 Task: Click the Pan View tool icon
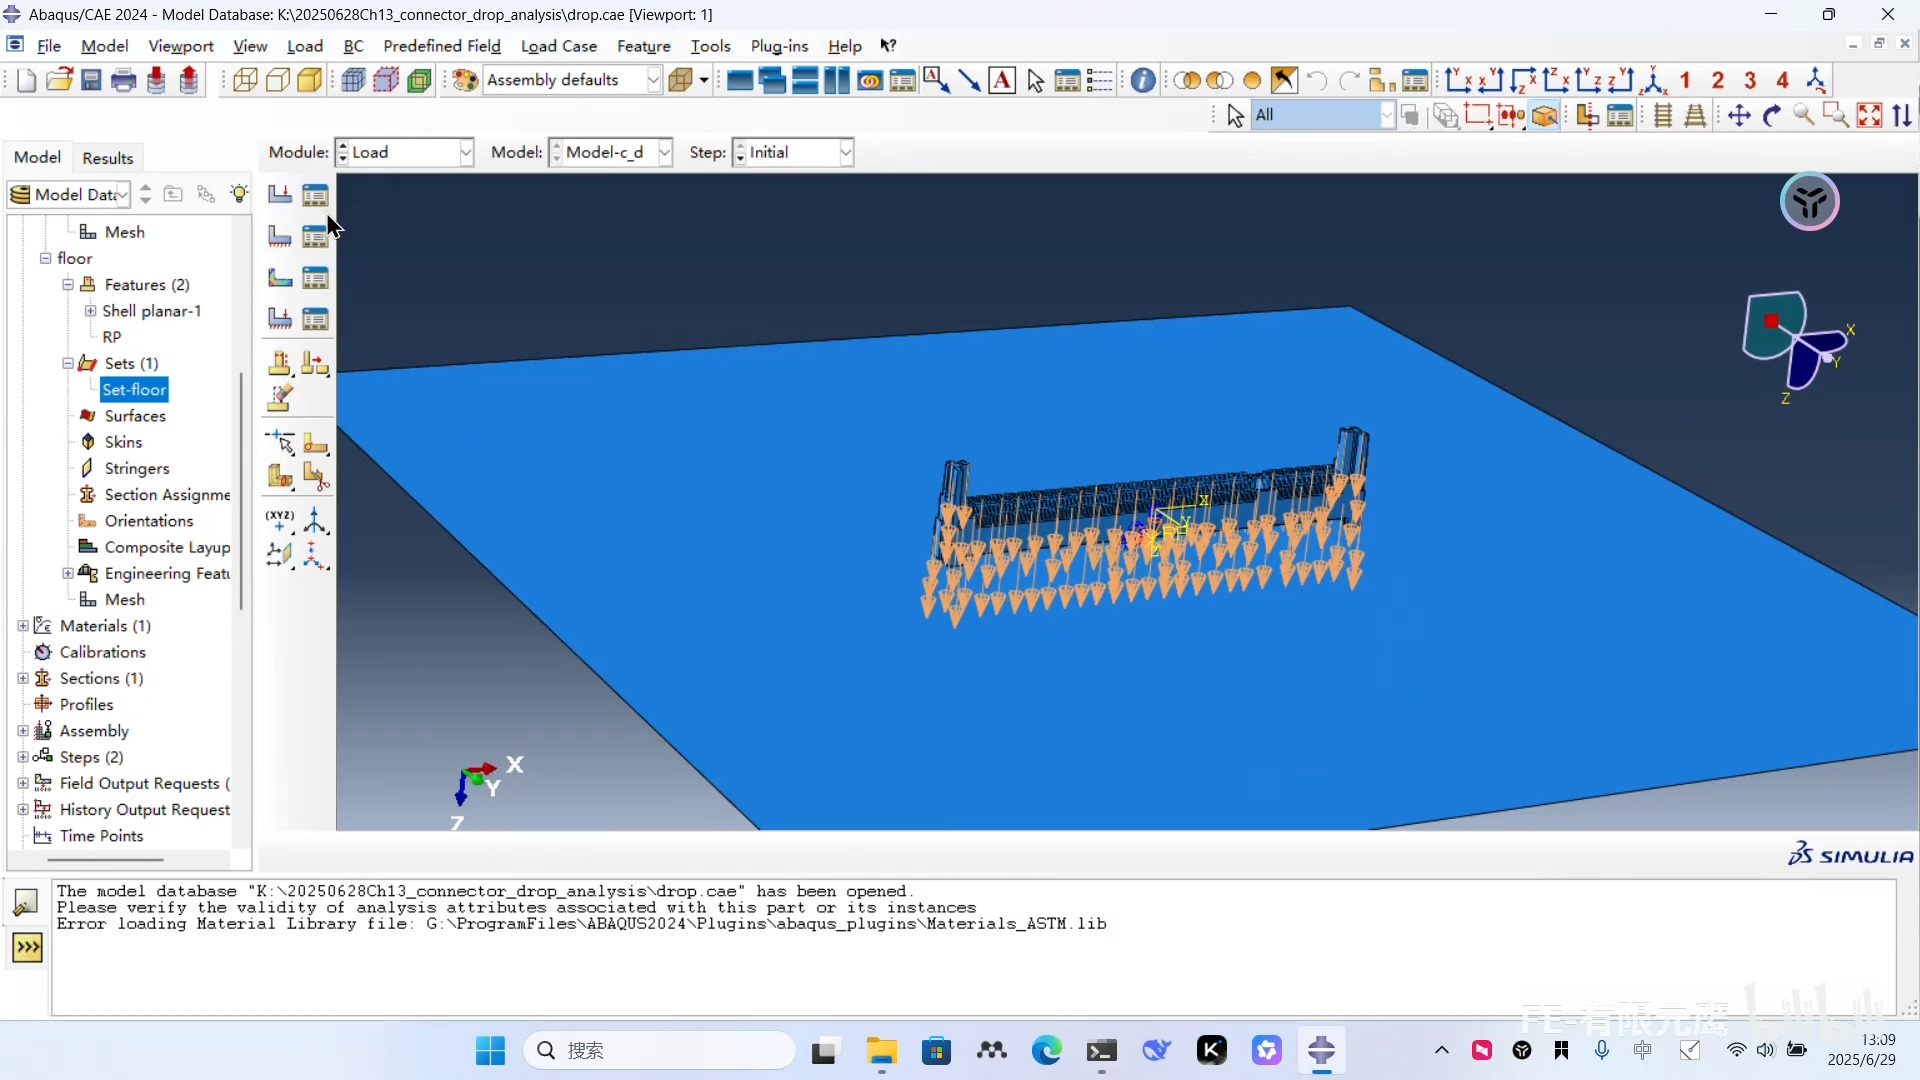[x=1739, y=116]
